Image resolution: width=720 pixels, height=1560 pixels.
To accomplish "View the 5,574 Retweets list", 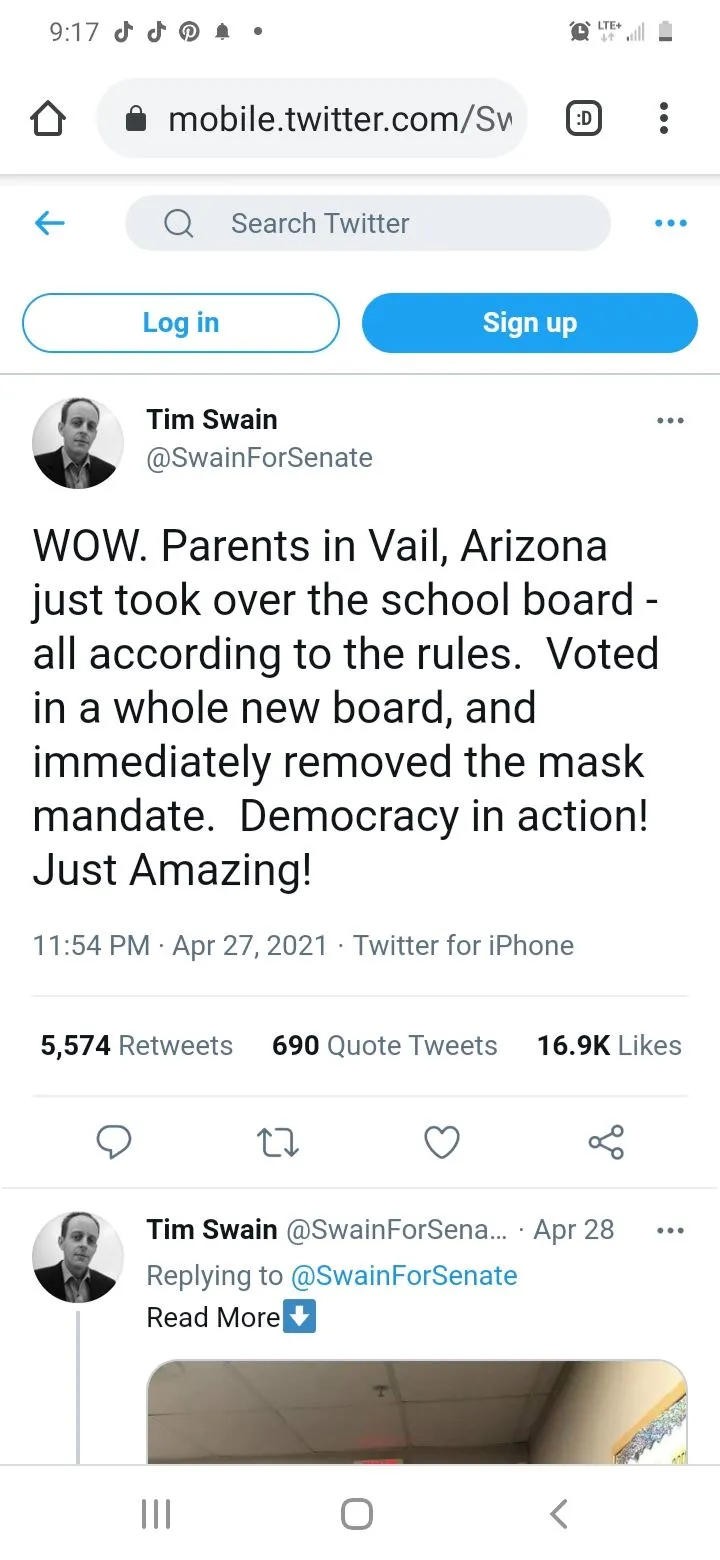I will 136,1045.
